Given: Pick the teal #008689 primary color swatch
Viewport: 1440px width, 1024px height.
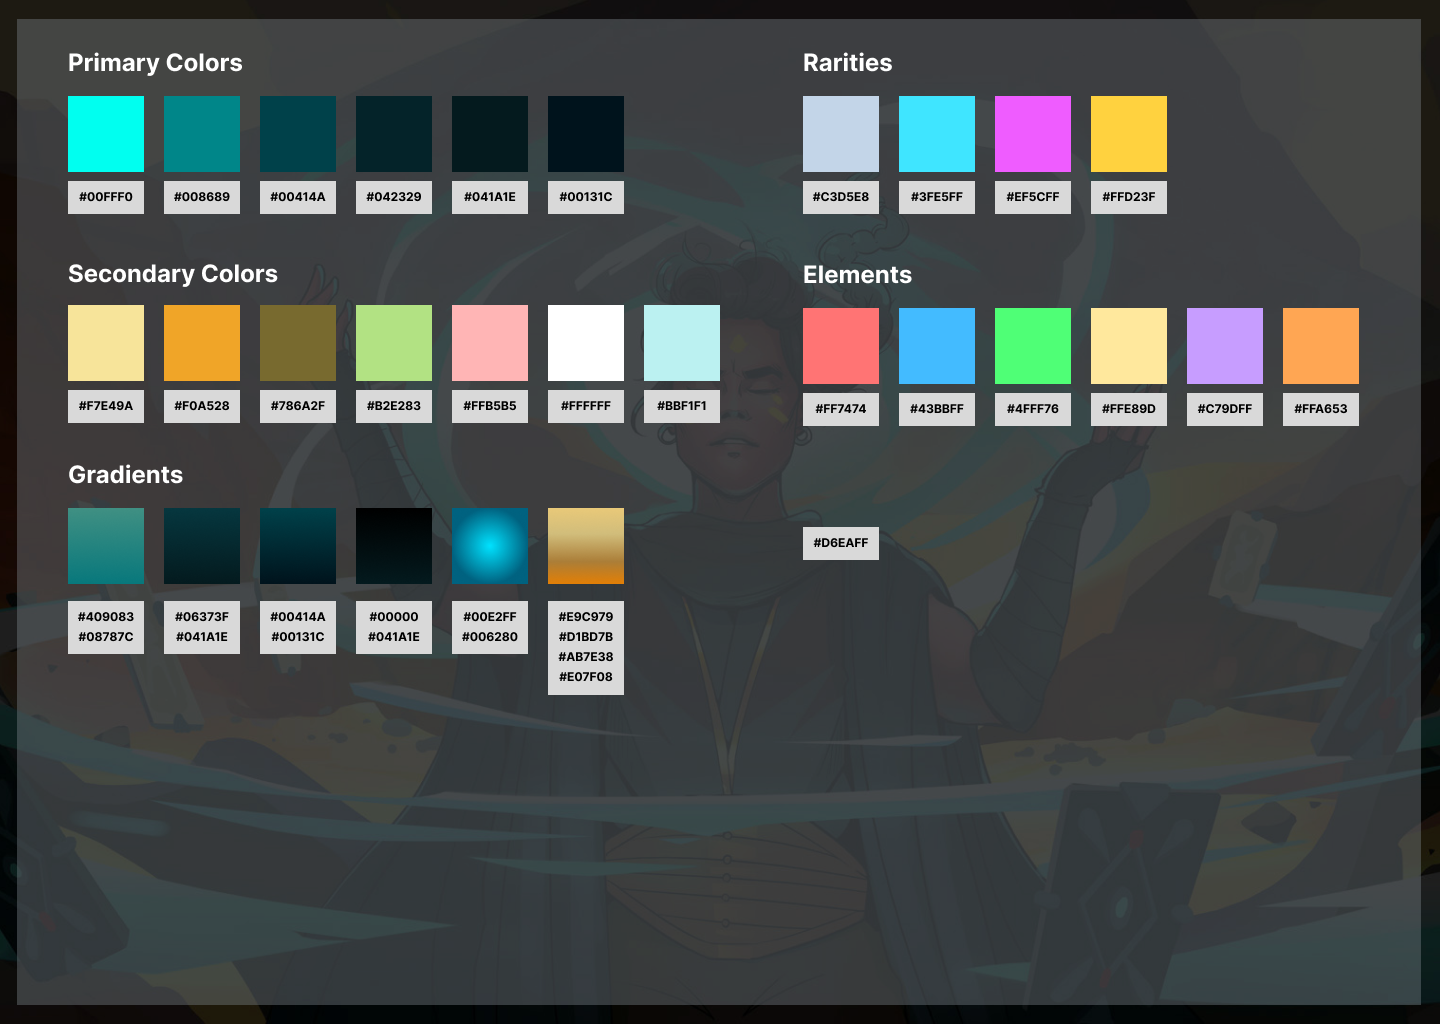Looking at the screenshot, I should pyautogui.click(x=202, y=134).
